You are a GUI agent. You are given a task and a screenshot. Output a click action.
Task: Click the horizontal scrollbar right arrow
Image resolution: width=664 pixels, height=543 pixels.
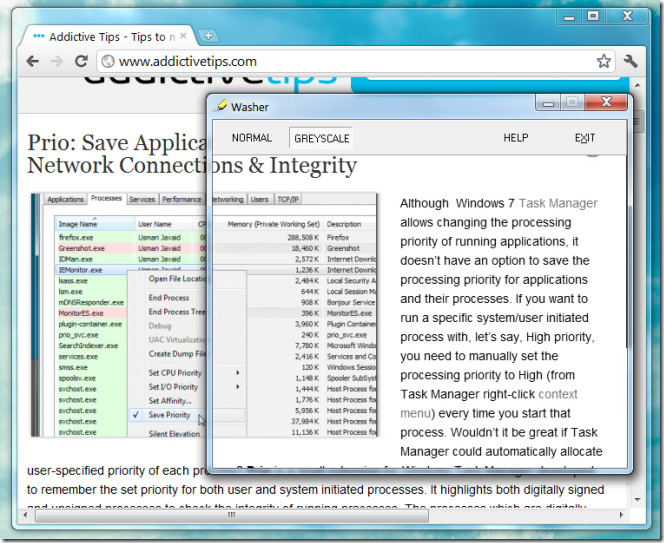coord(621,515)
